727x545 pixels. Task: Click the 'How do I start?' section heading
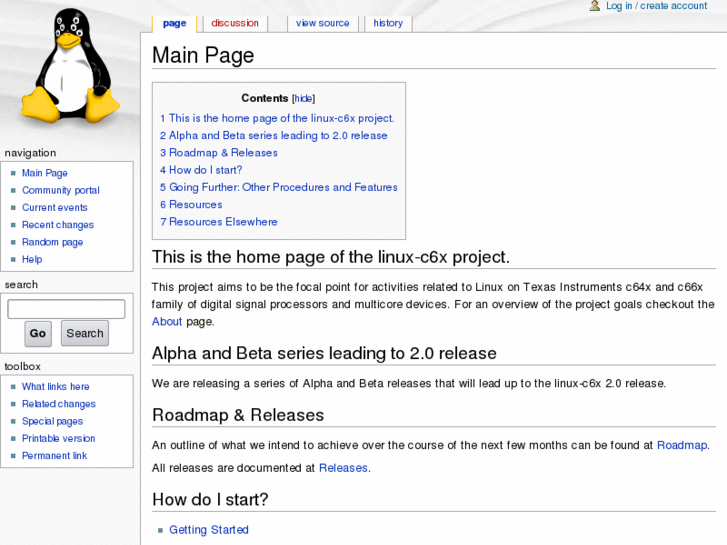[x=210, y=500]
